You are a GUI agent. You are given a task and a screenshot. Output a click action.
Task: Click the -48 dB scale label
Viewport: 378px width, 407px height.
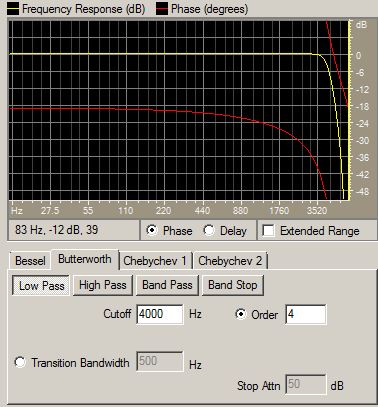pyautogui.click(x=362, y=192)
